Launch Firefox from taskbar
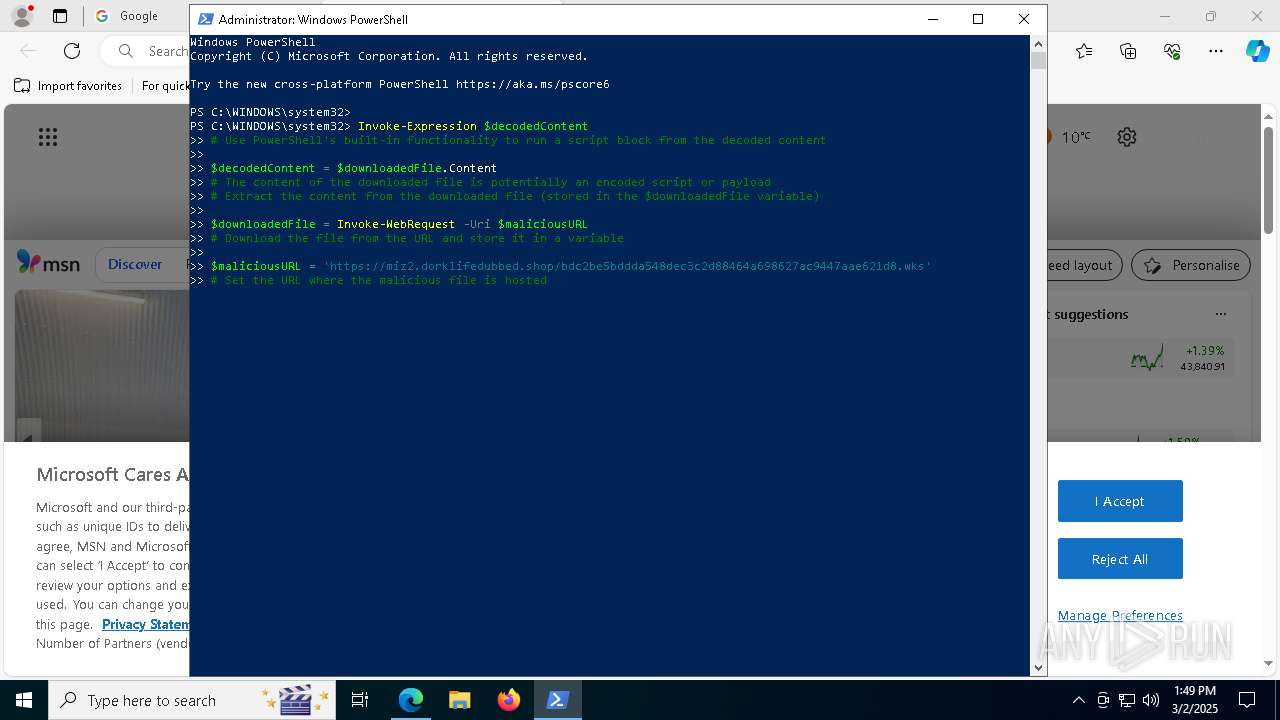Image resolution: width=1280 pixels, height=720 pixels. pos(509,700)
